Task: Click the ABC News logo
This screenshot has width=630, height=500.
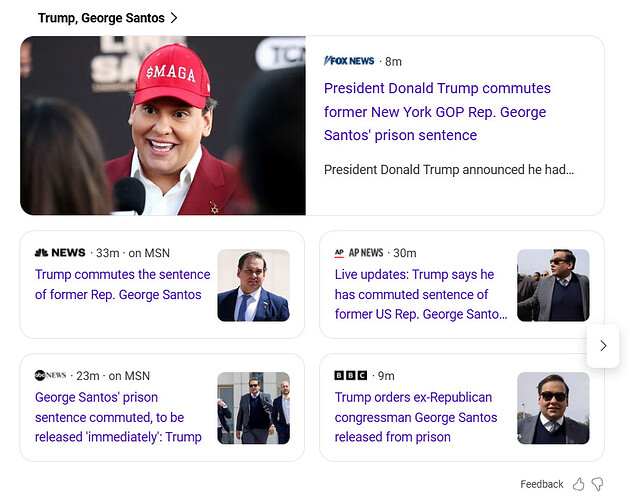Action: point(51,376)
